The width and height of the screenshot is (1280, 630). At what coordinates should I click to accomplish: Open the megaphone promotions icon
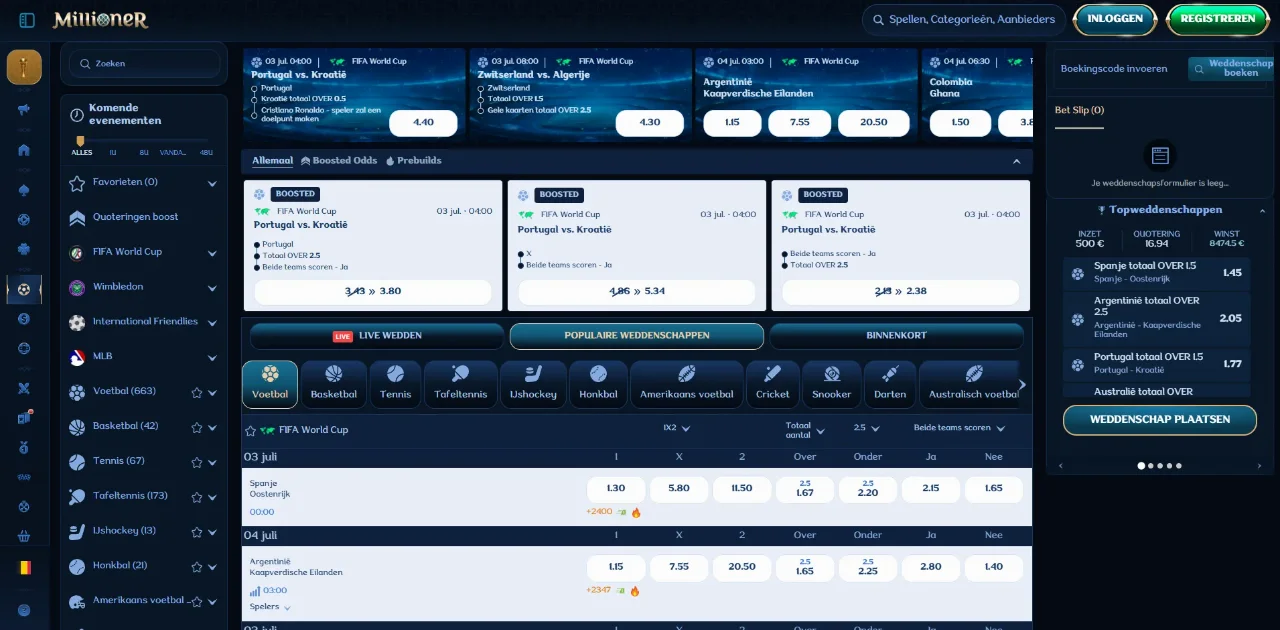[x=24, y=109]
